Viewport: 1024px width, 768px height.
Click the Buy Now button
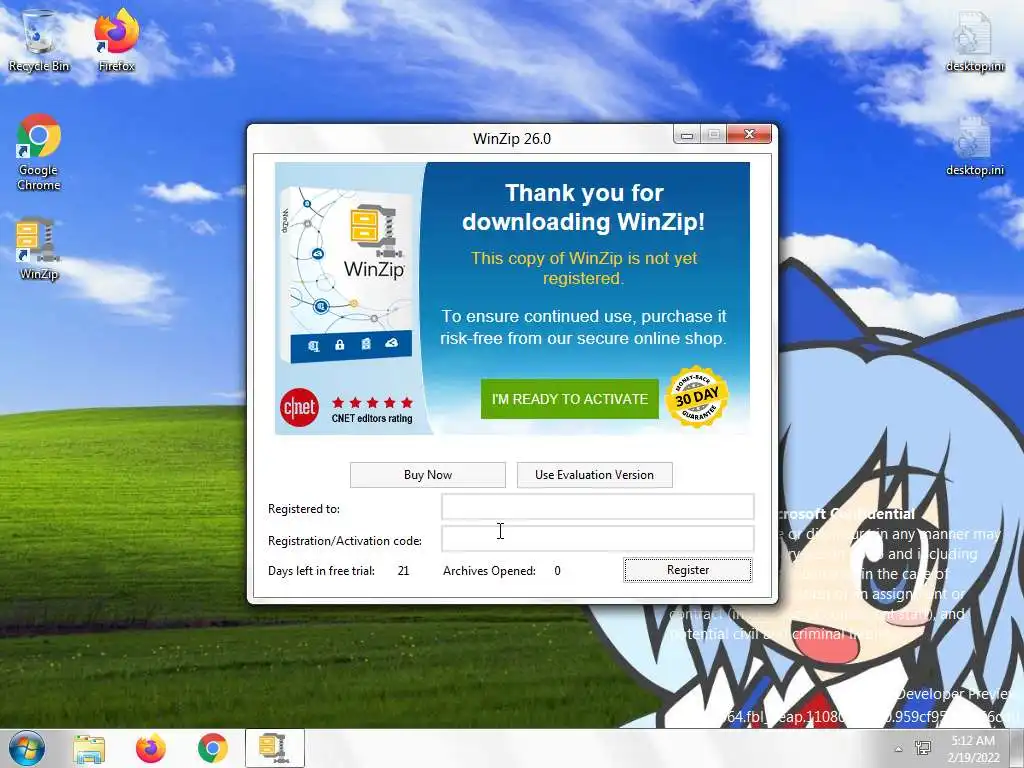click(x=428, y=475)
